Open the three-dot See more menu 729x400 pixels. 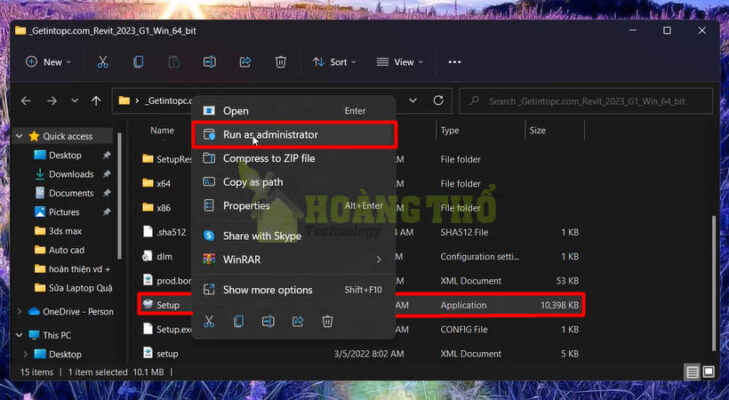(x=454, y=62)
